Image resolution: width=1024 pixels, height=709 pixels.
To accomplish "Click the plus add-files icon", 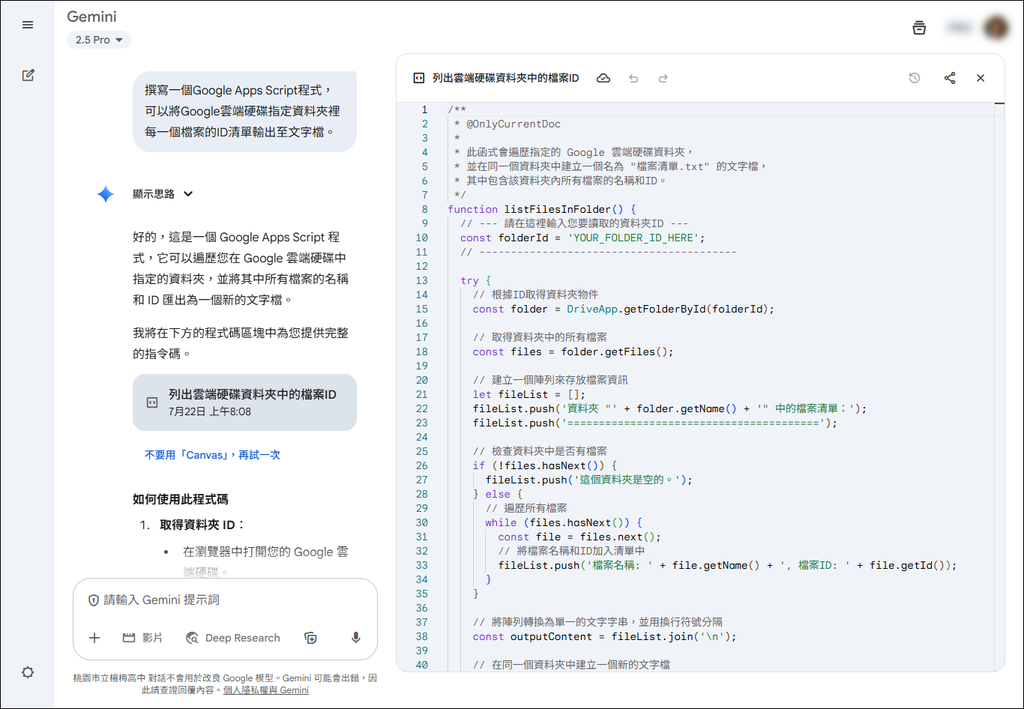I will click(95, 638).
